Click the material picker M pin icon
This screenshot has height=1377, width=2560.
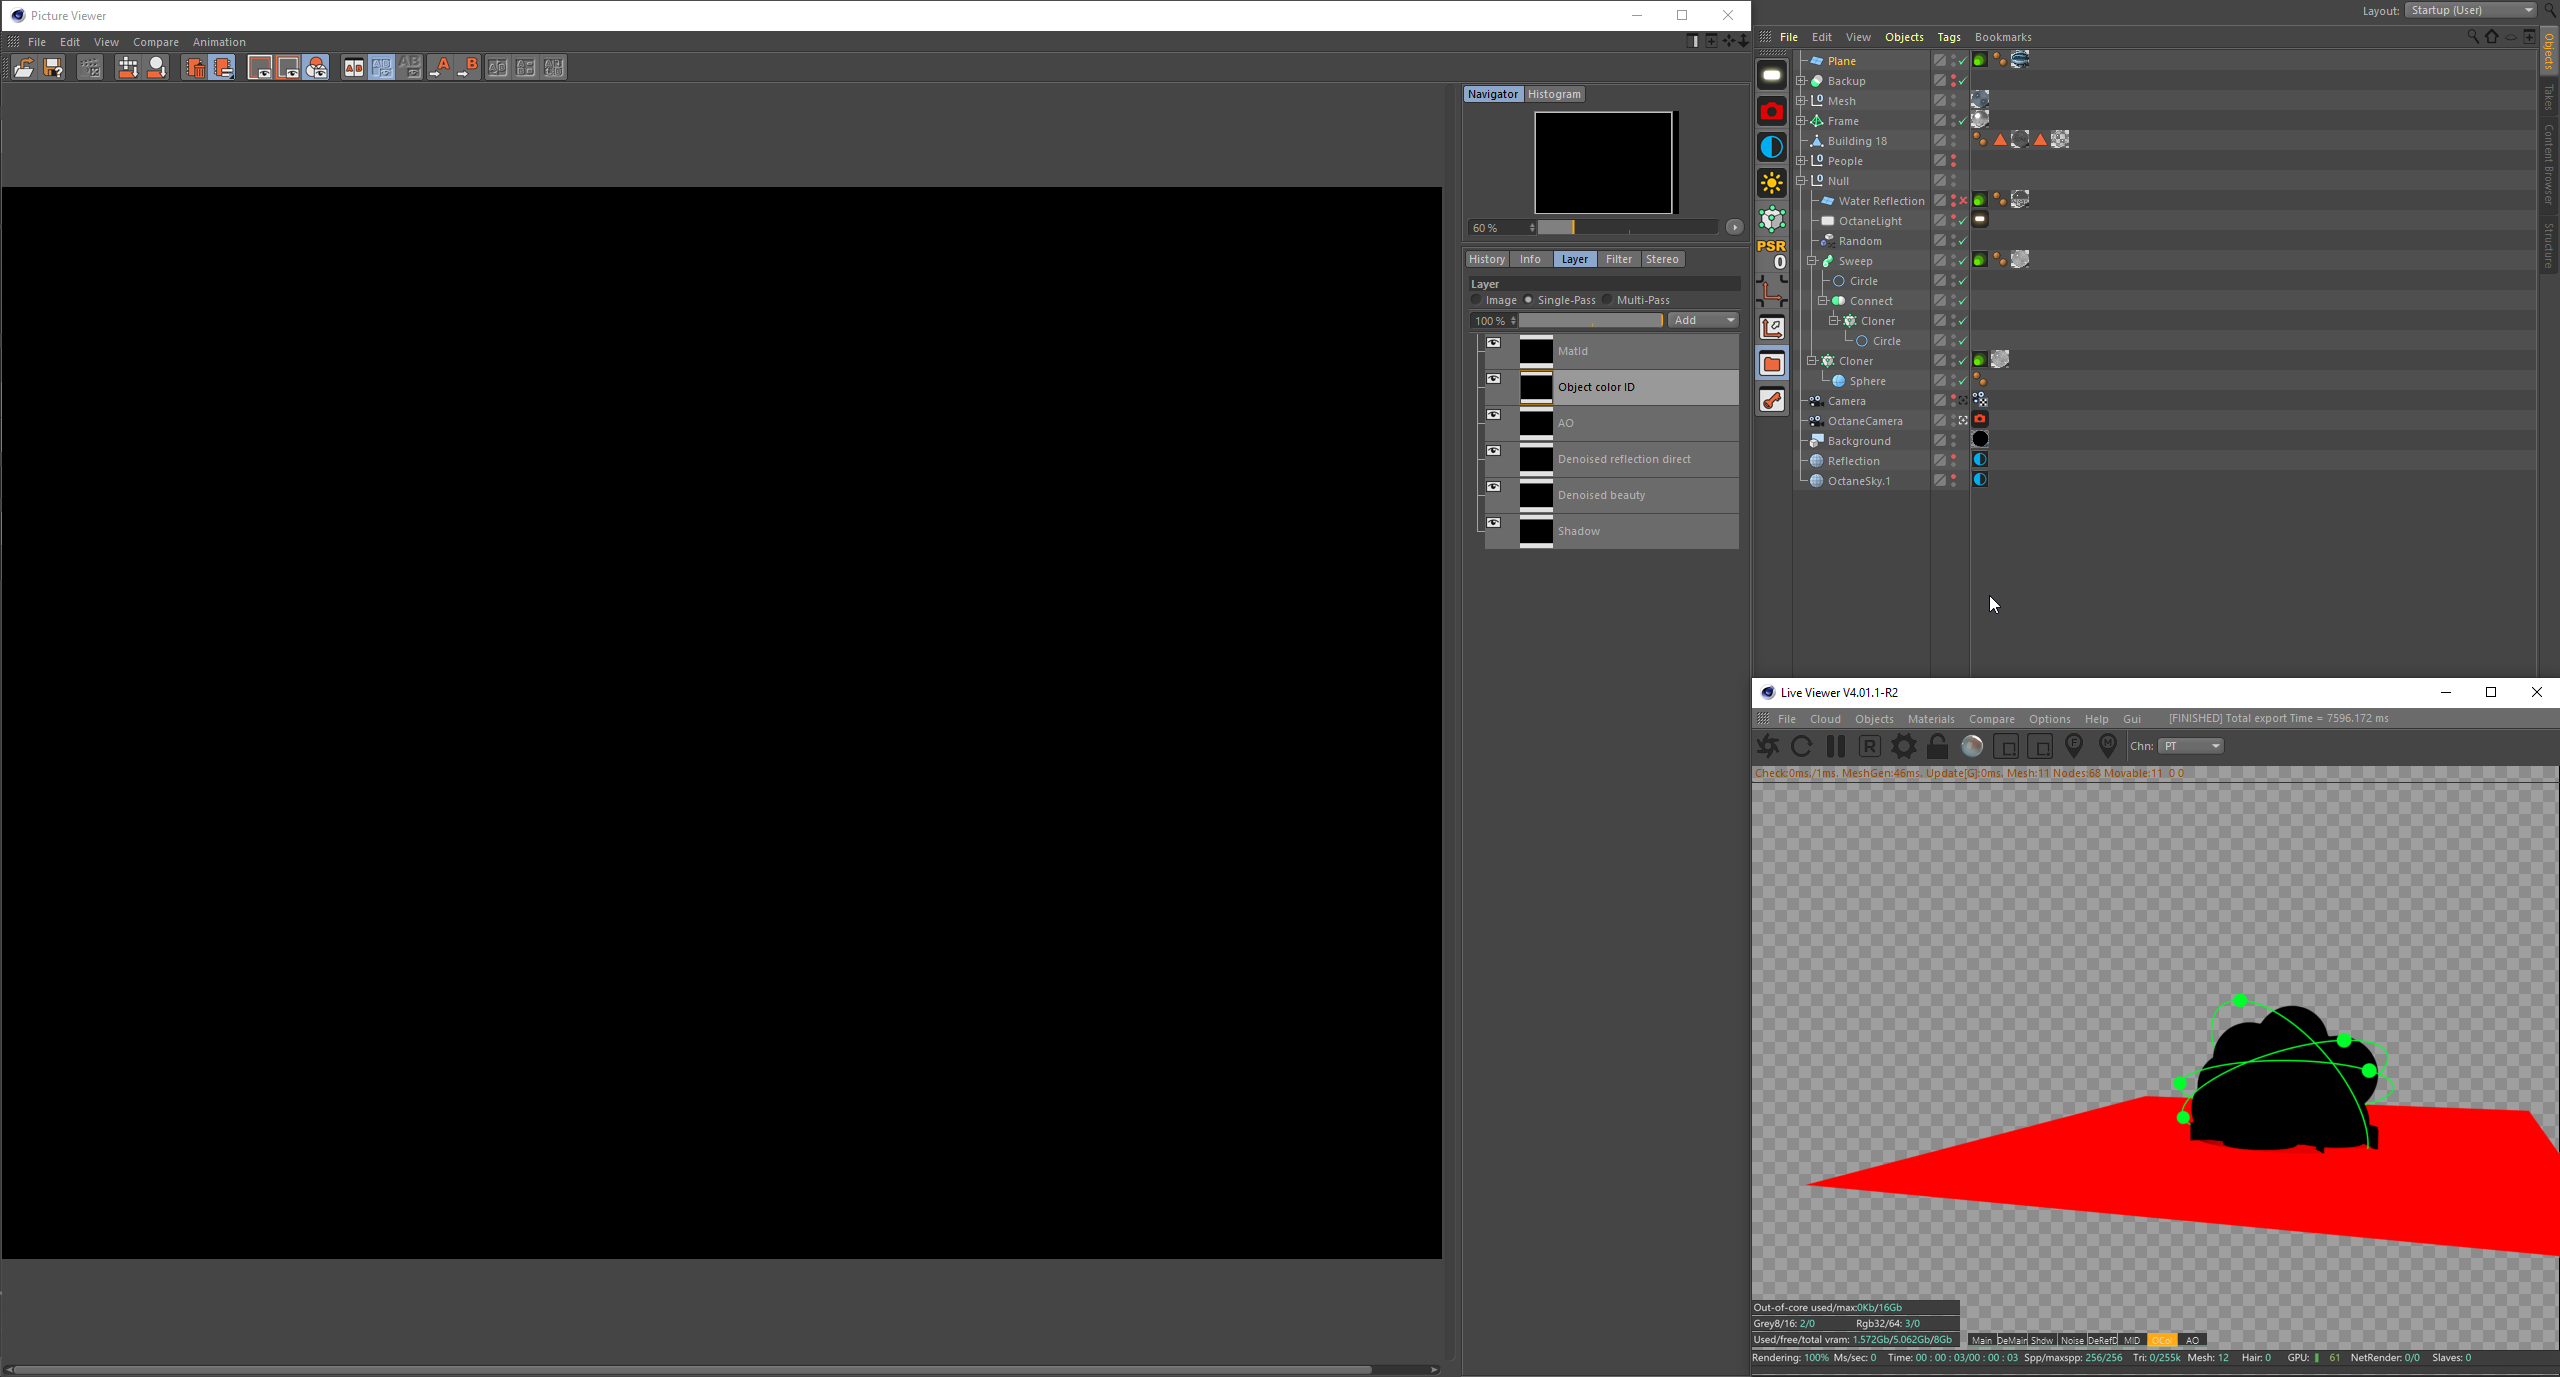(x=2108, y=746)
